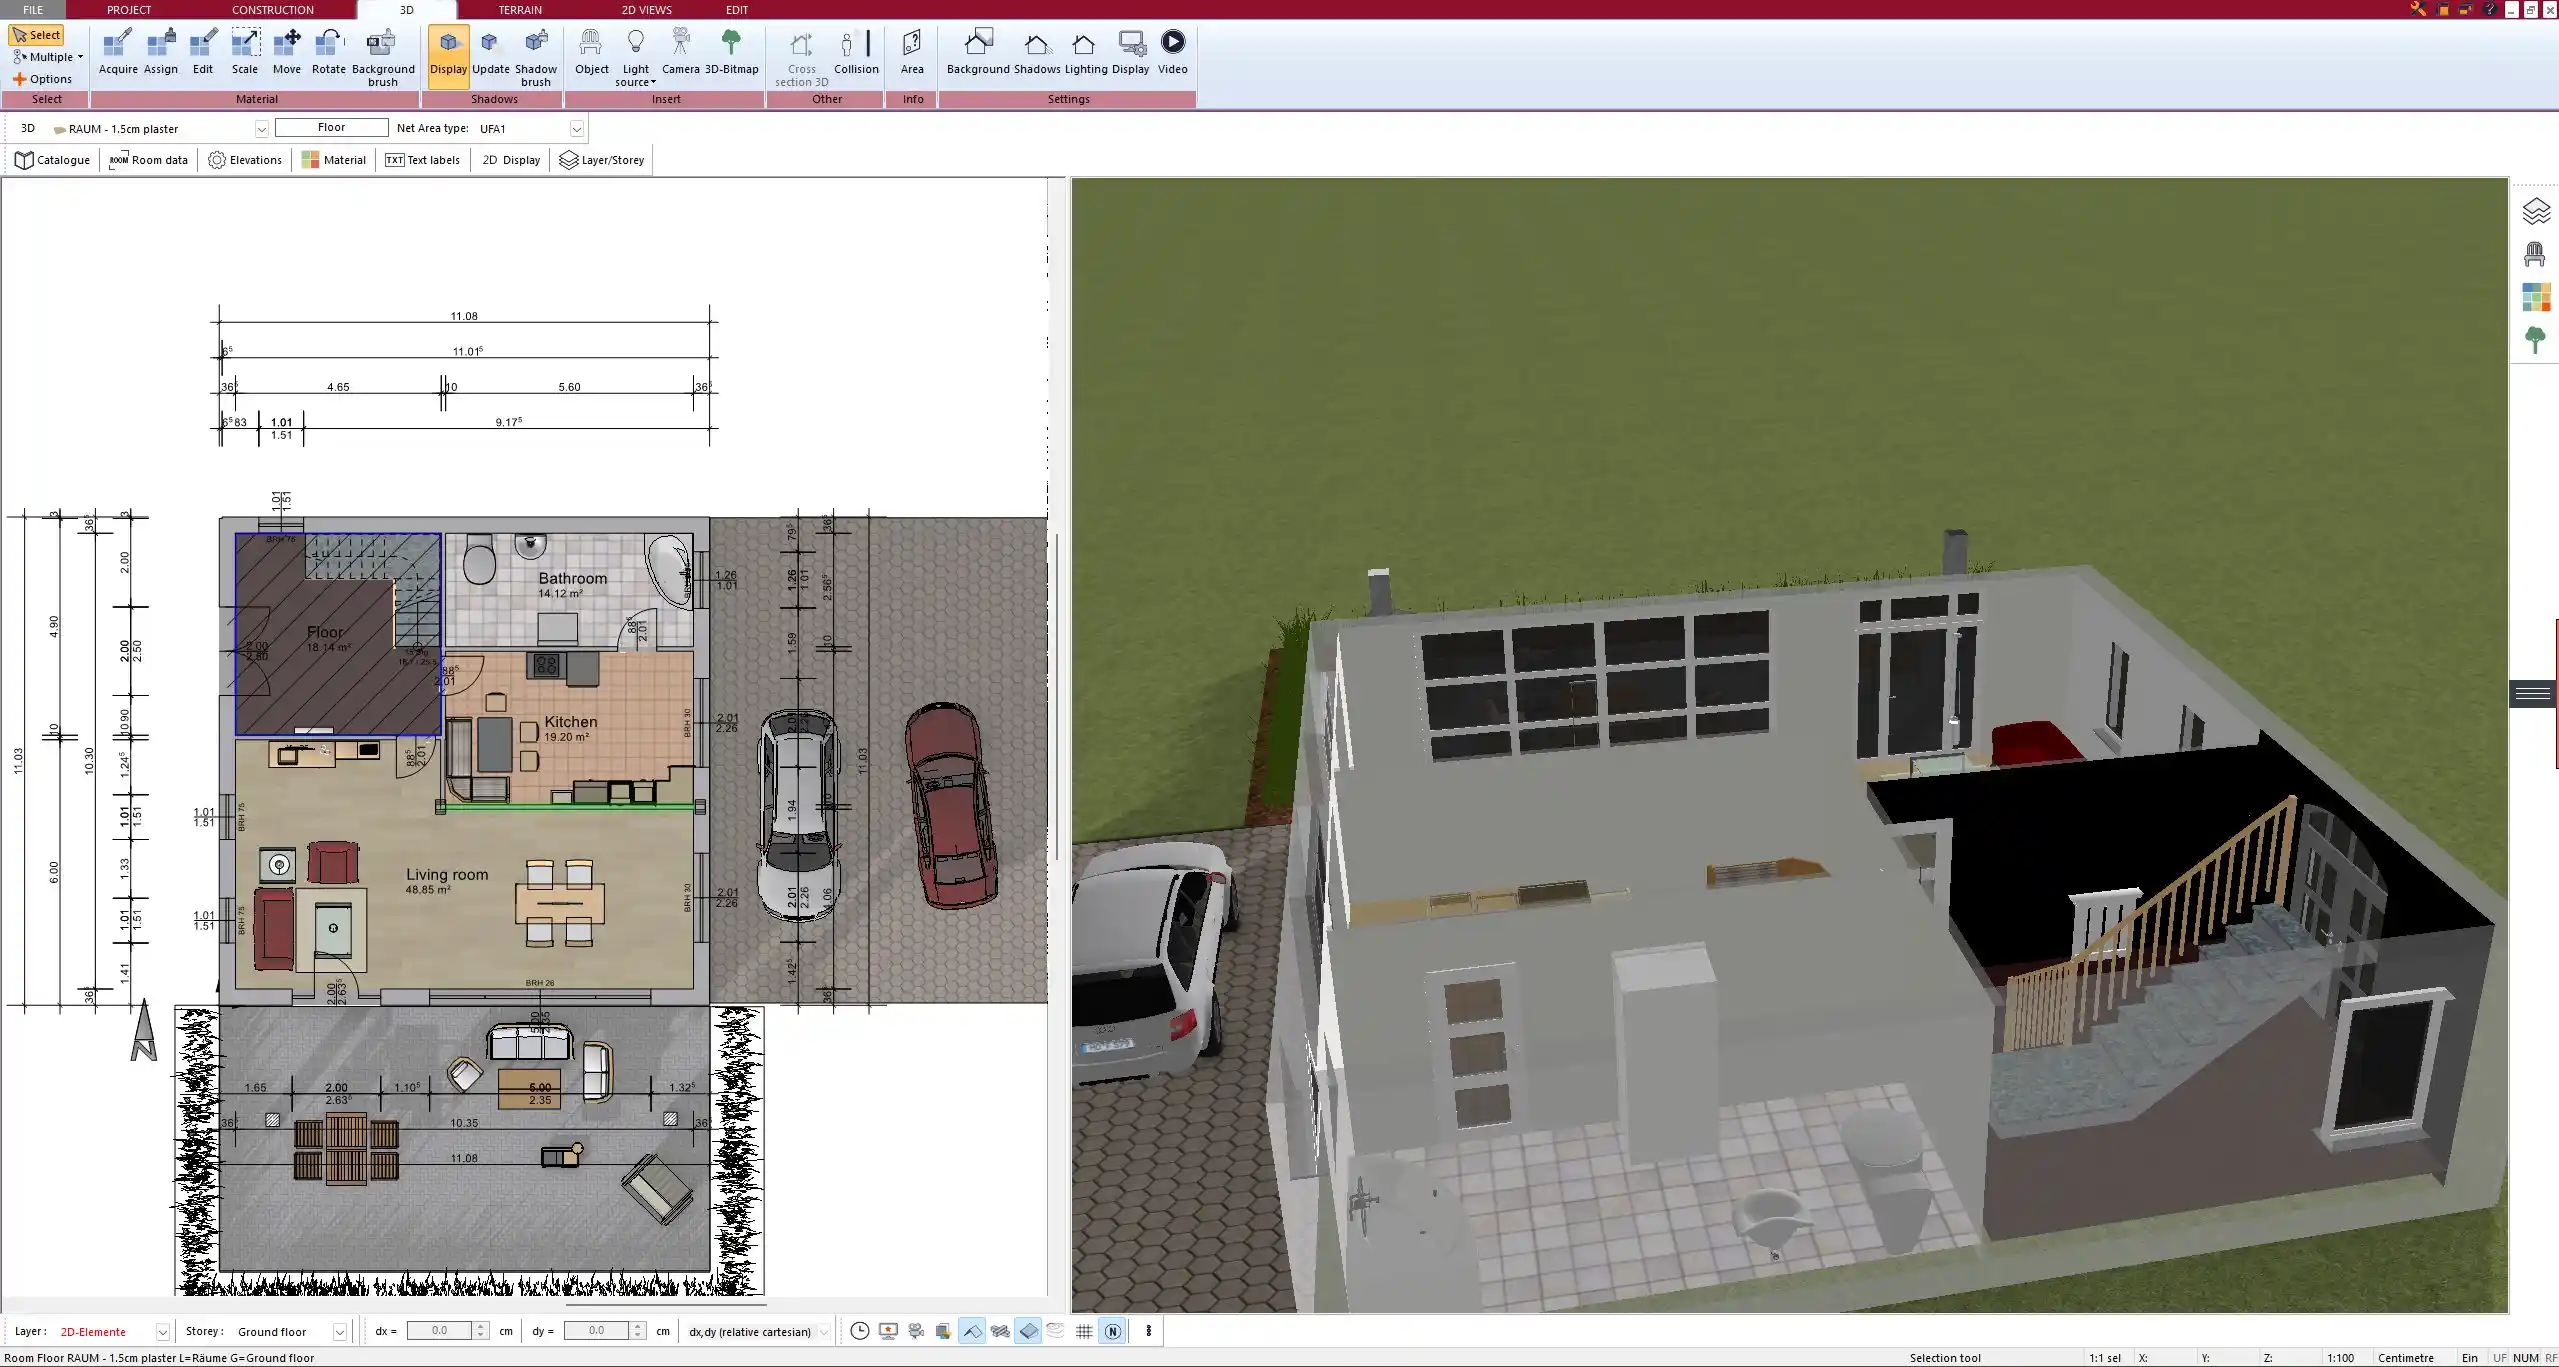The image size is (2559, 1367).
Task: Open the plants tree icon in right sidebar
Action: click(x=2535, y=339)
